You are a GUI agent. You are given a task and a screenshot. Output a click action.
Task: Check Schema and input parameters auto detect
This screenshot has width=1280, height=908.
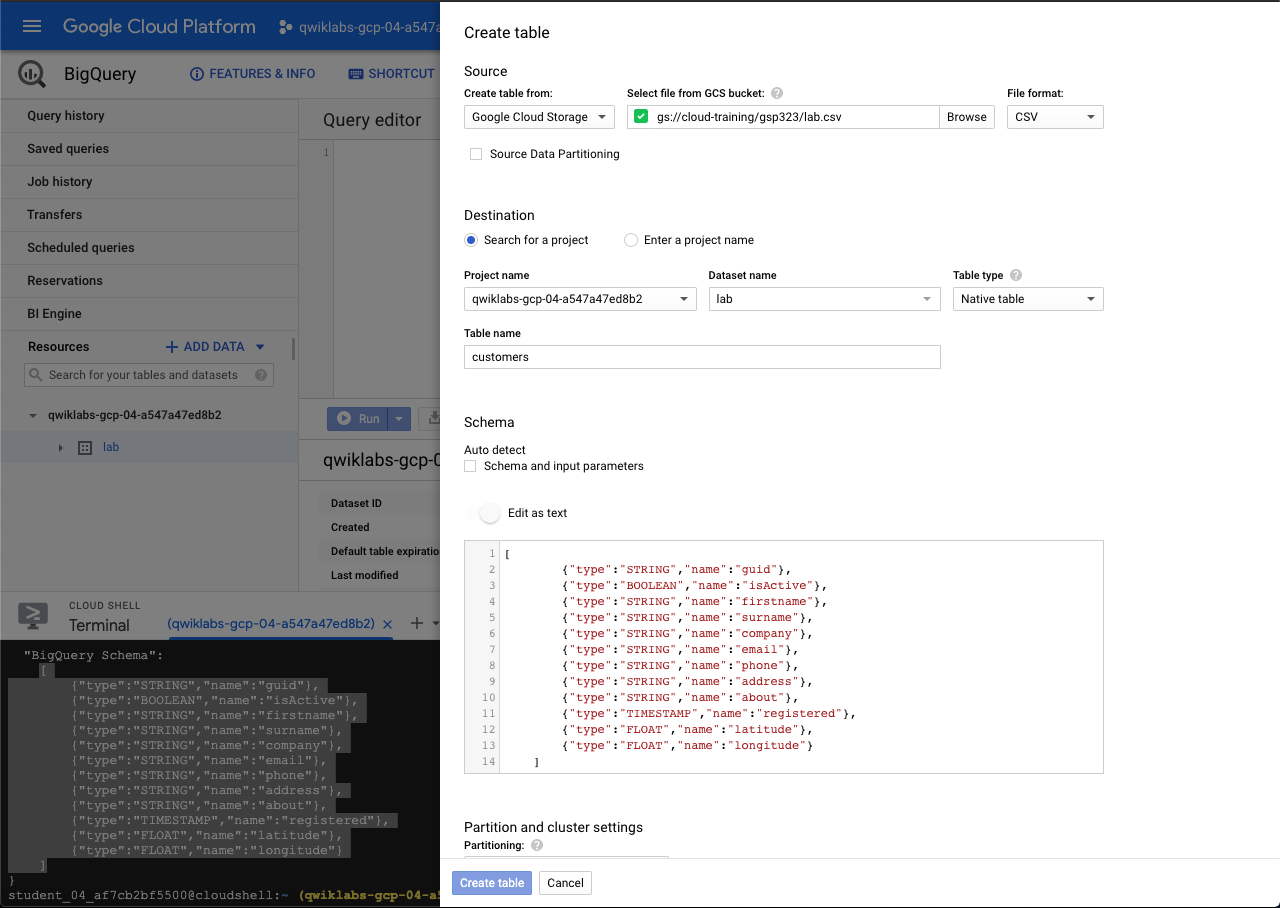coord(470,466)
